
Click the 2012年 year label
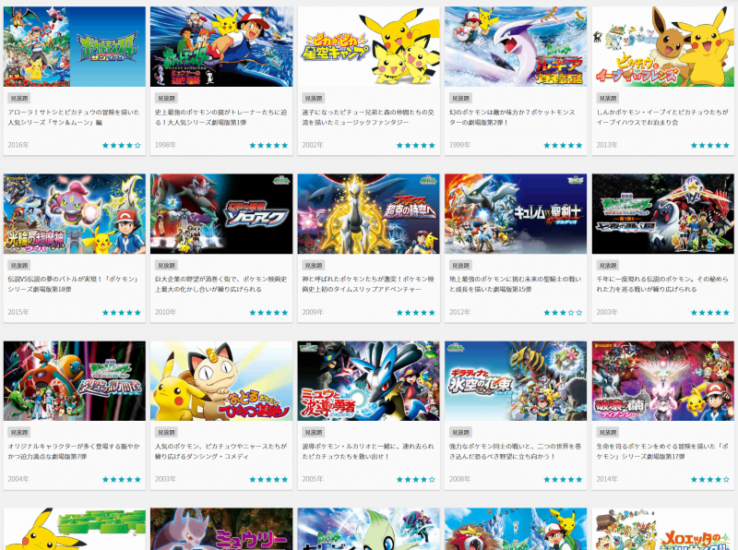[x=460, y=312]
